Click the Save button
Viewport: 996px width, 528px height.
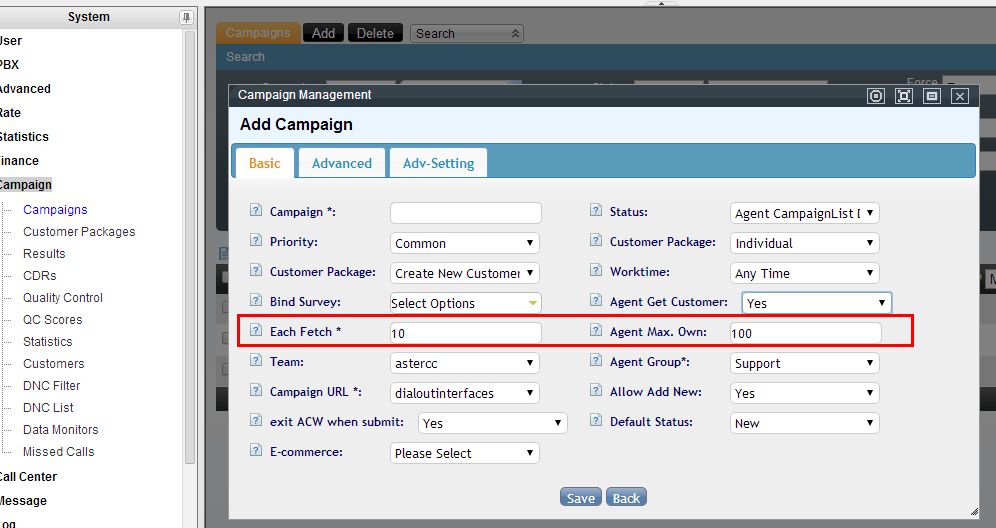[580, 498]
